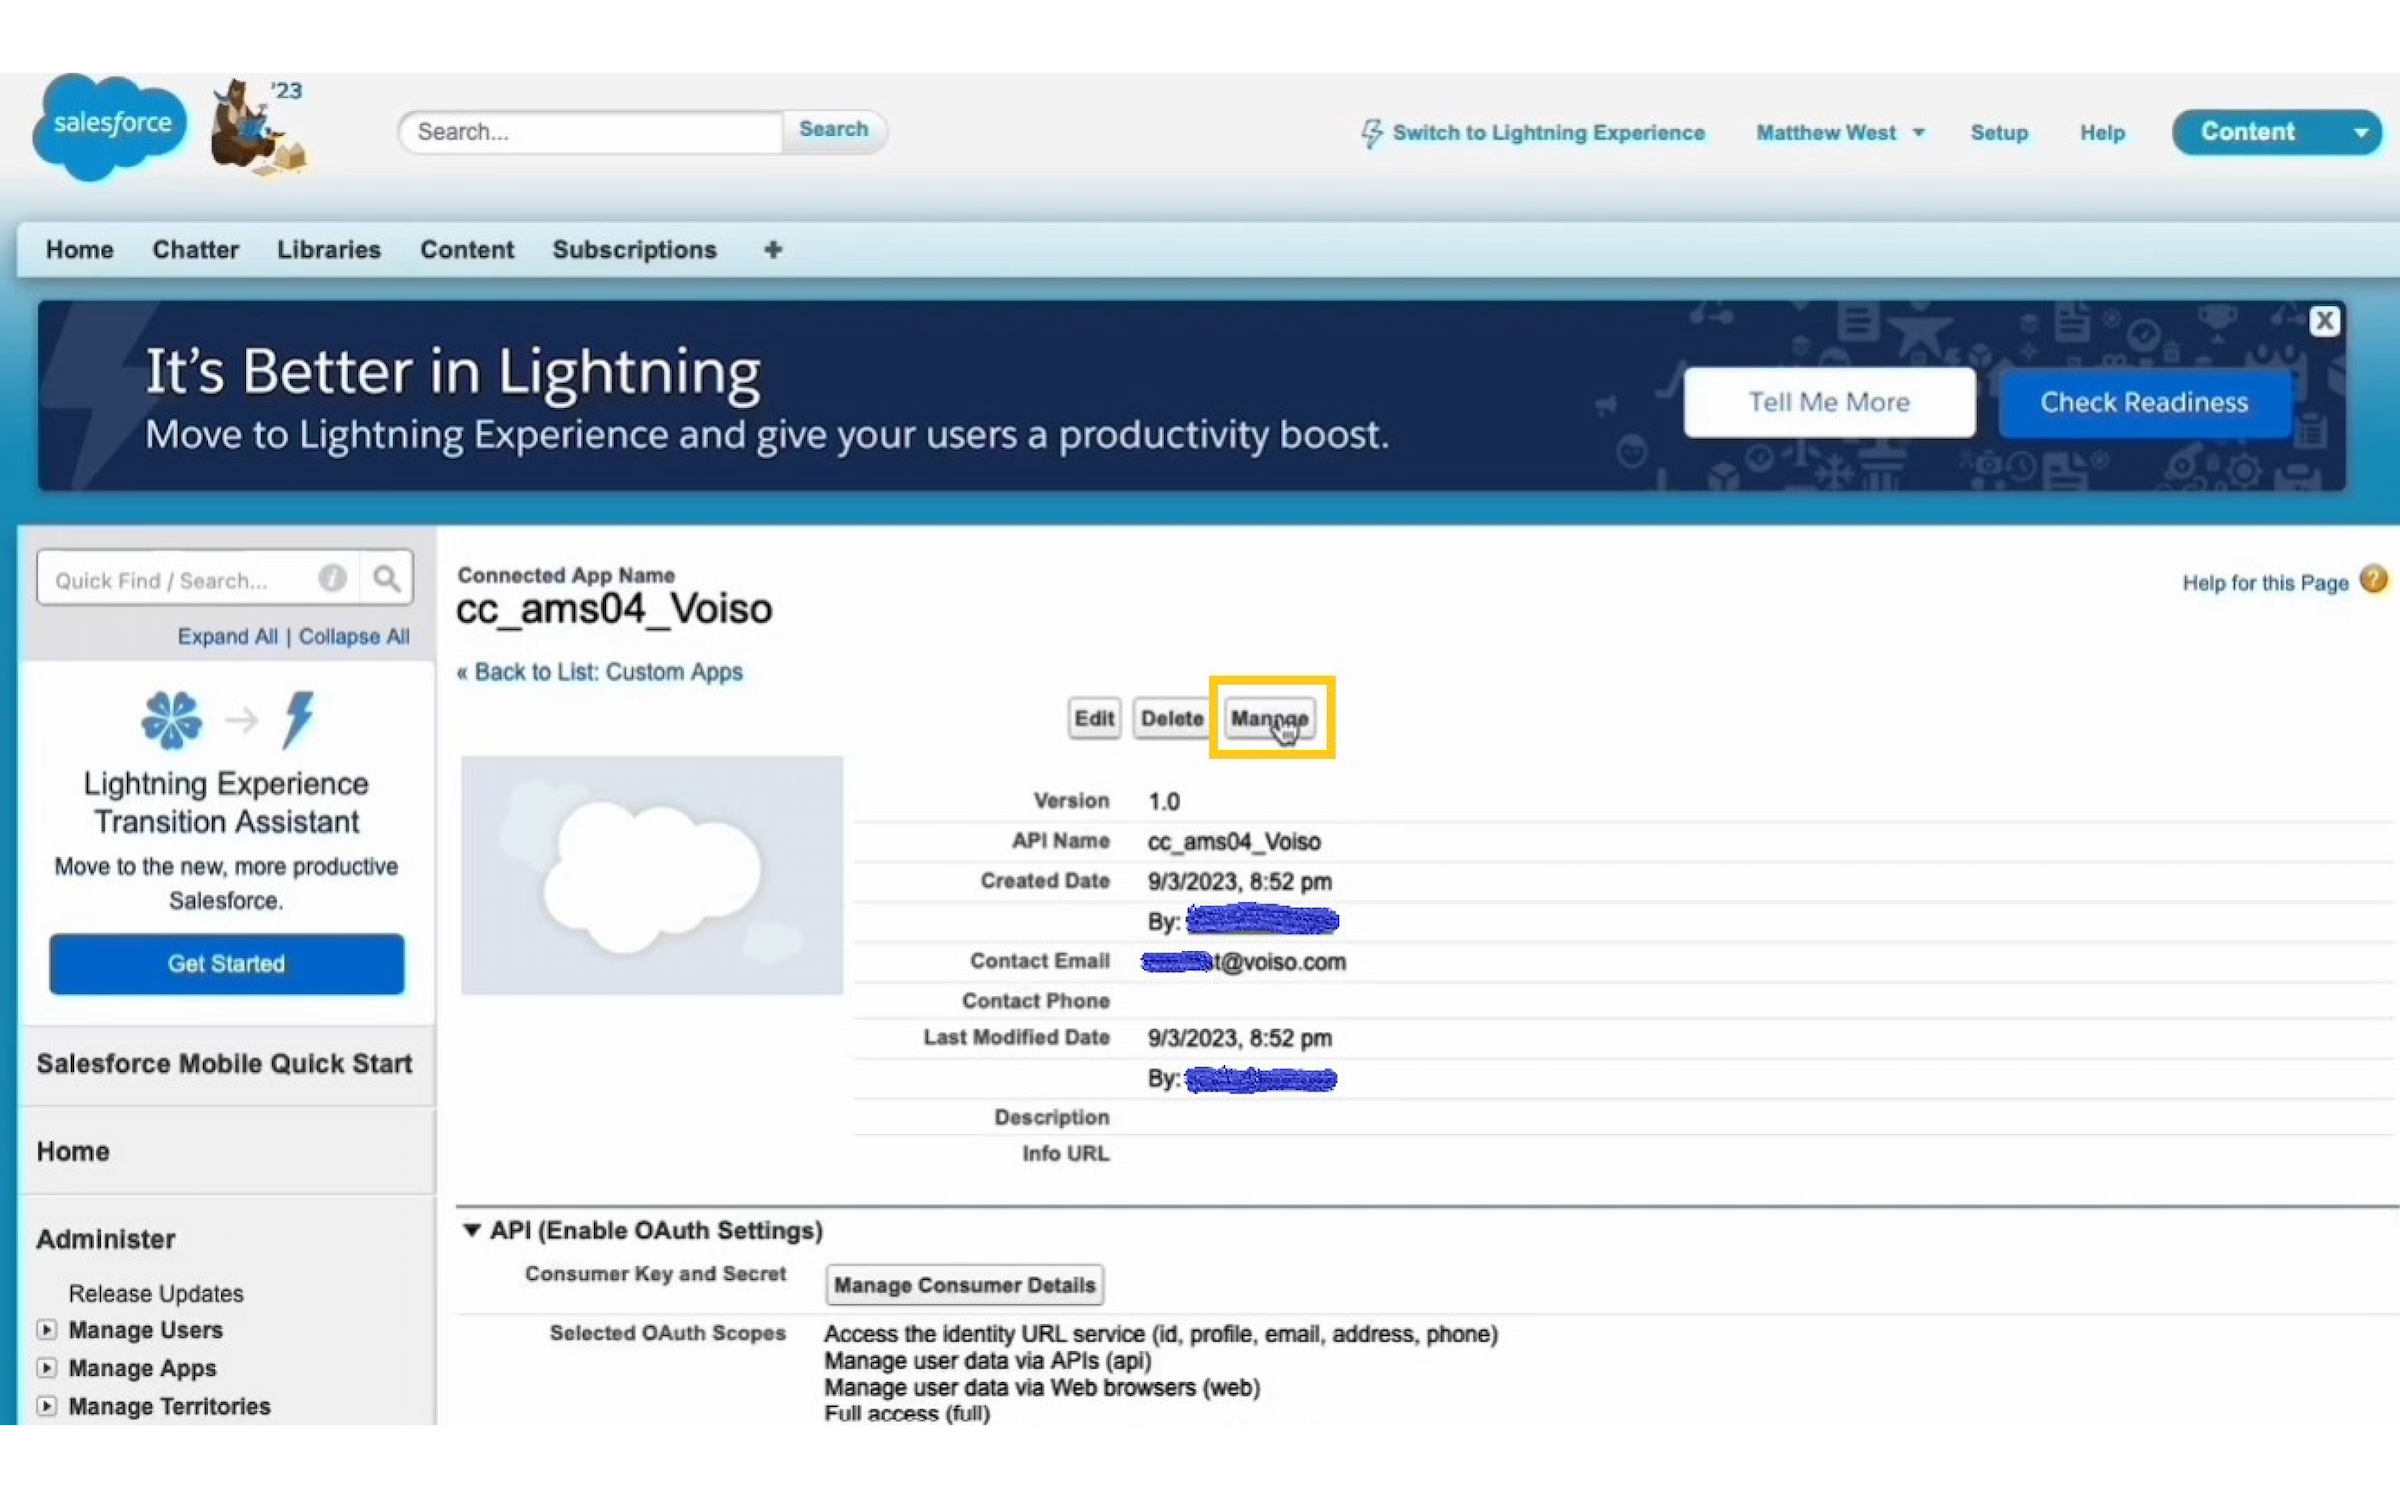Open the Content tab

pos(467,250)
